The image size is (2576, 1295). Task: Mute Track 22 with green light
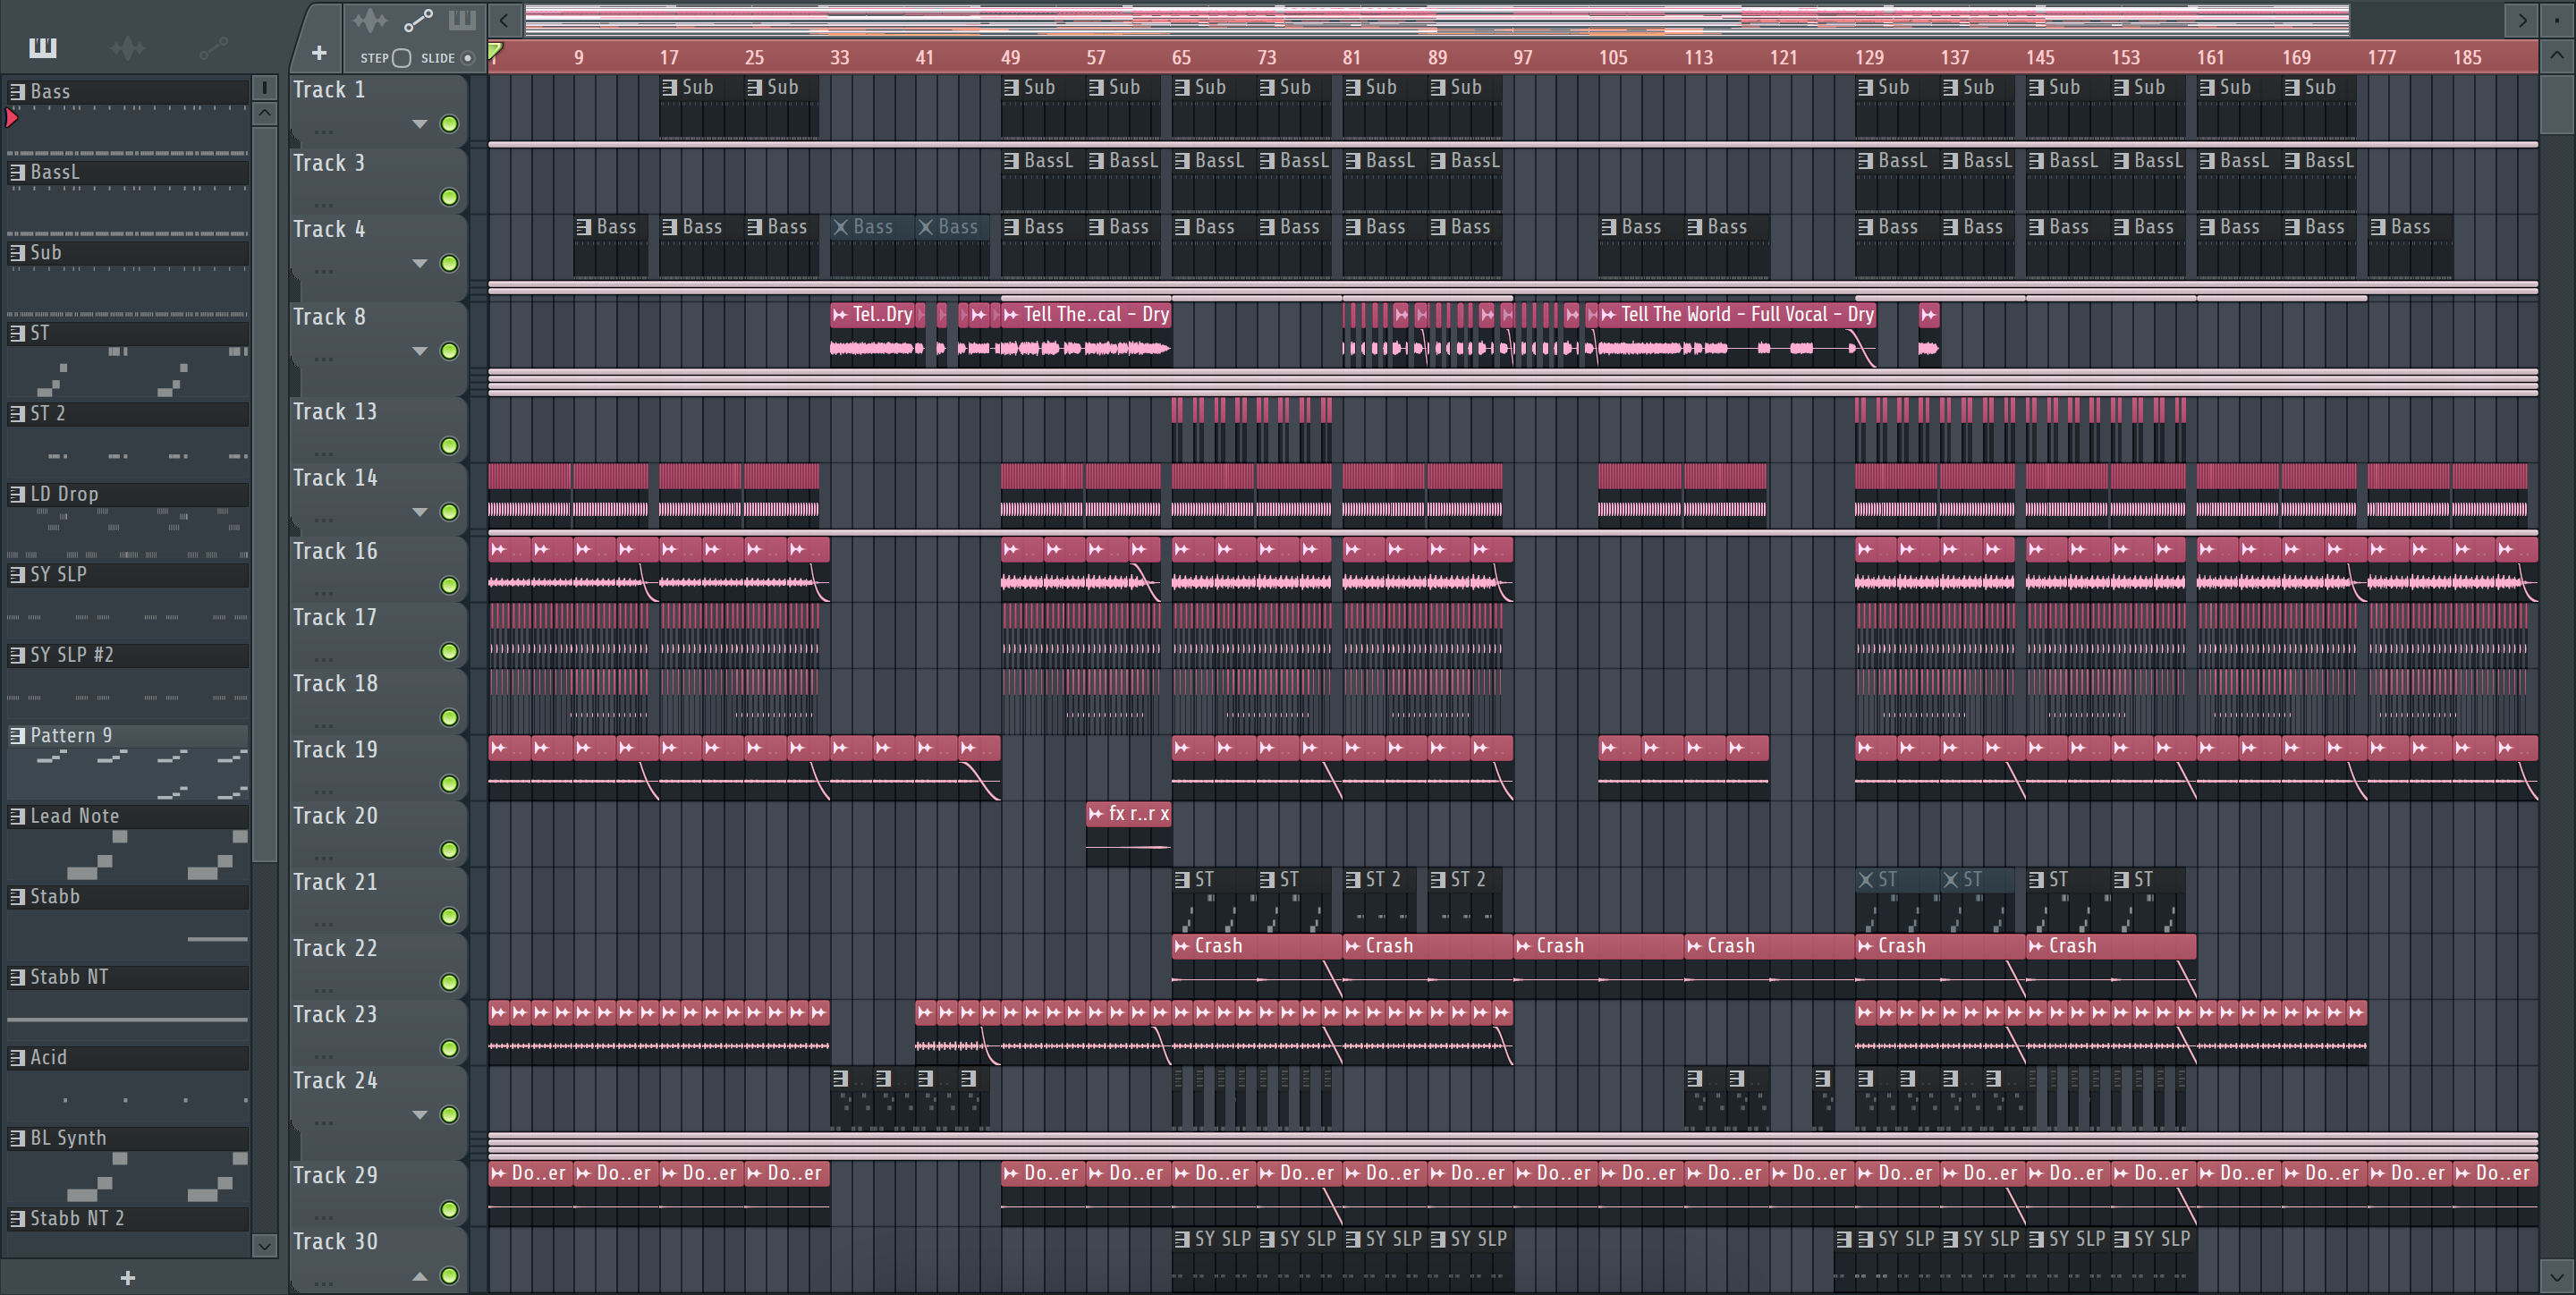(450, 982)
